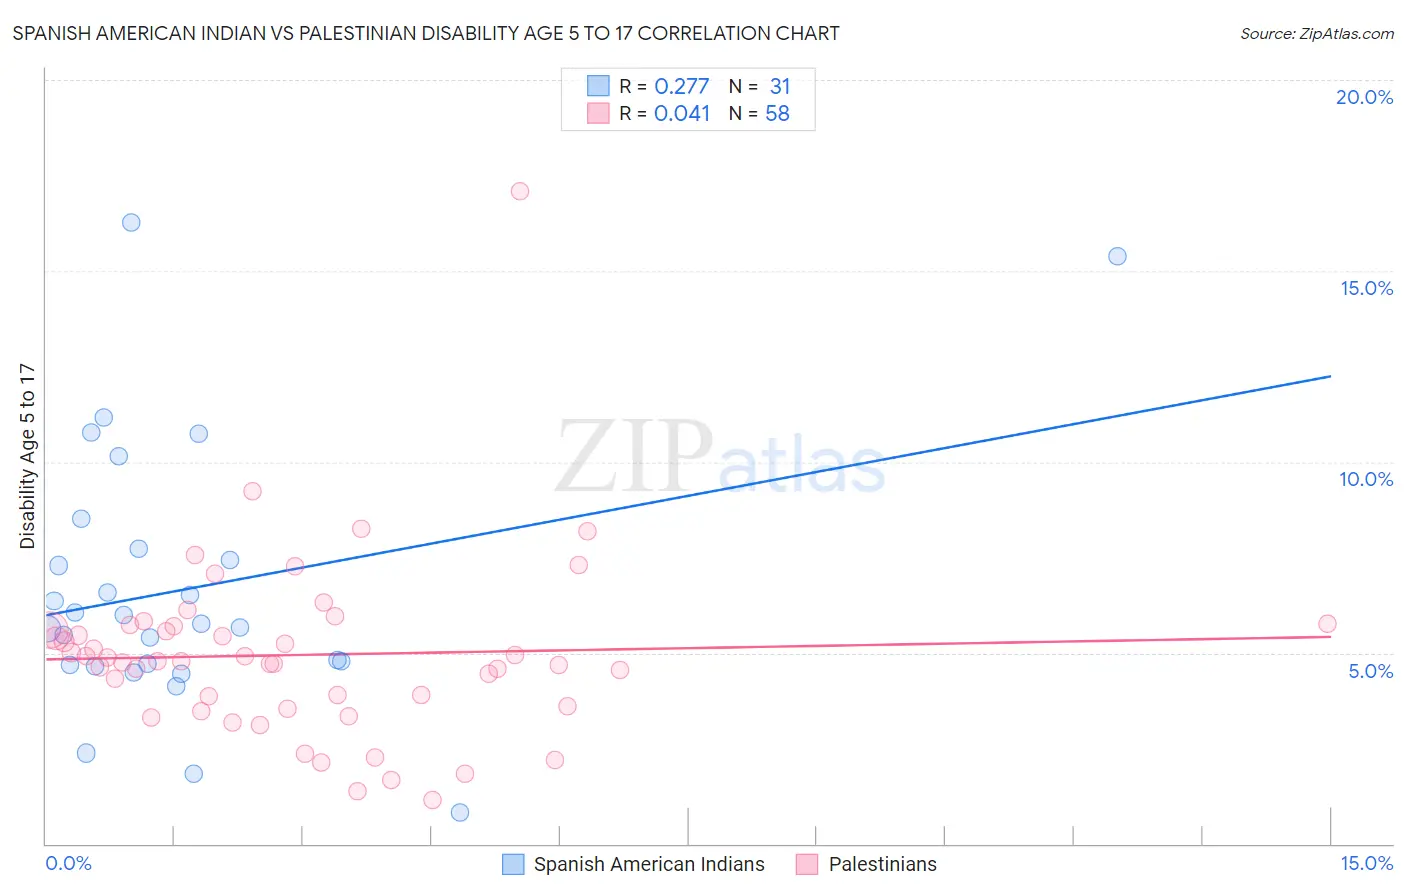Select the Spanish American Indians legend label
This screenshot has height=892, width=1406.
[x=649, y=864]
